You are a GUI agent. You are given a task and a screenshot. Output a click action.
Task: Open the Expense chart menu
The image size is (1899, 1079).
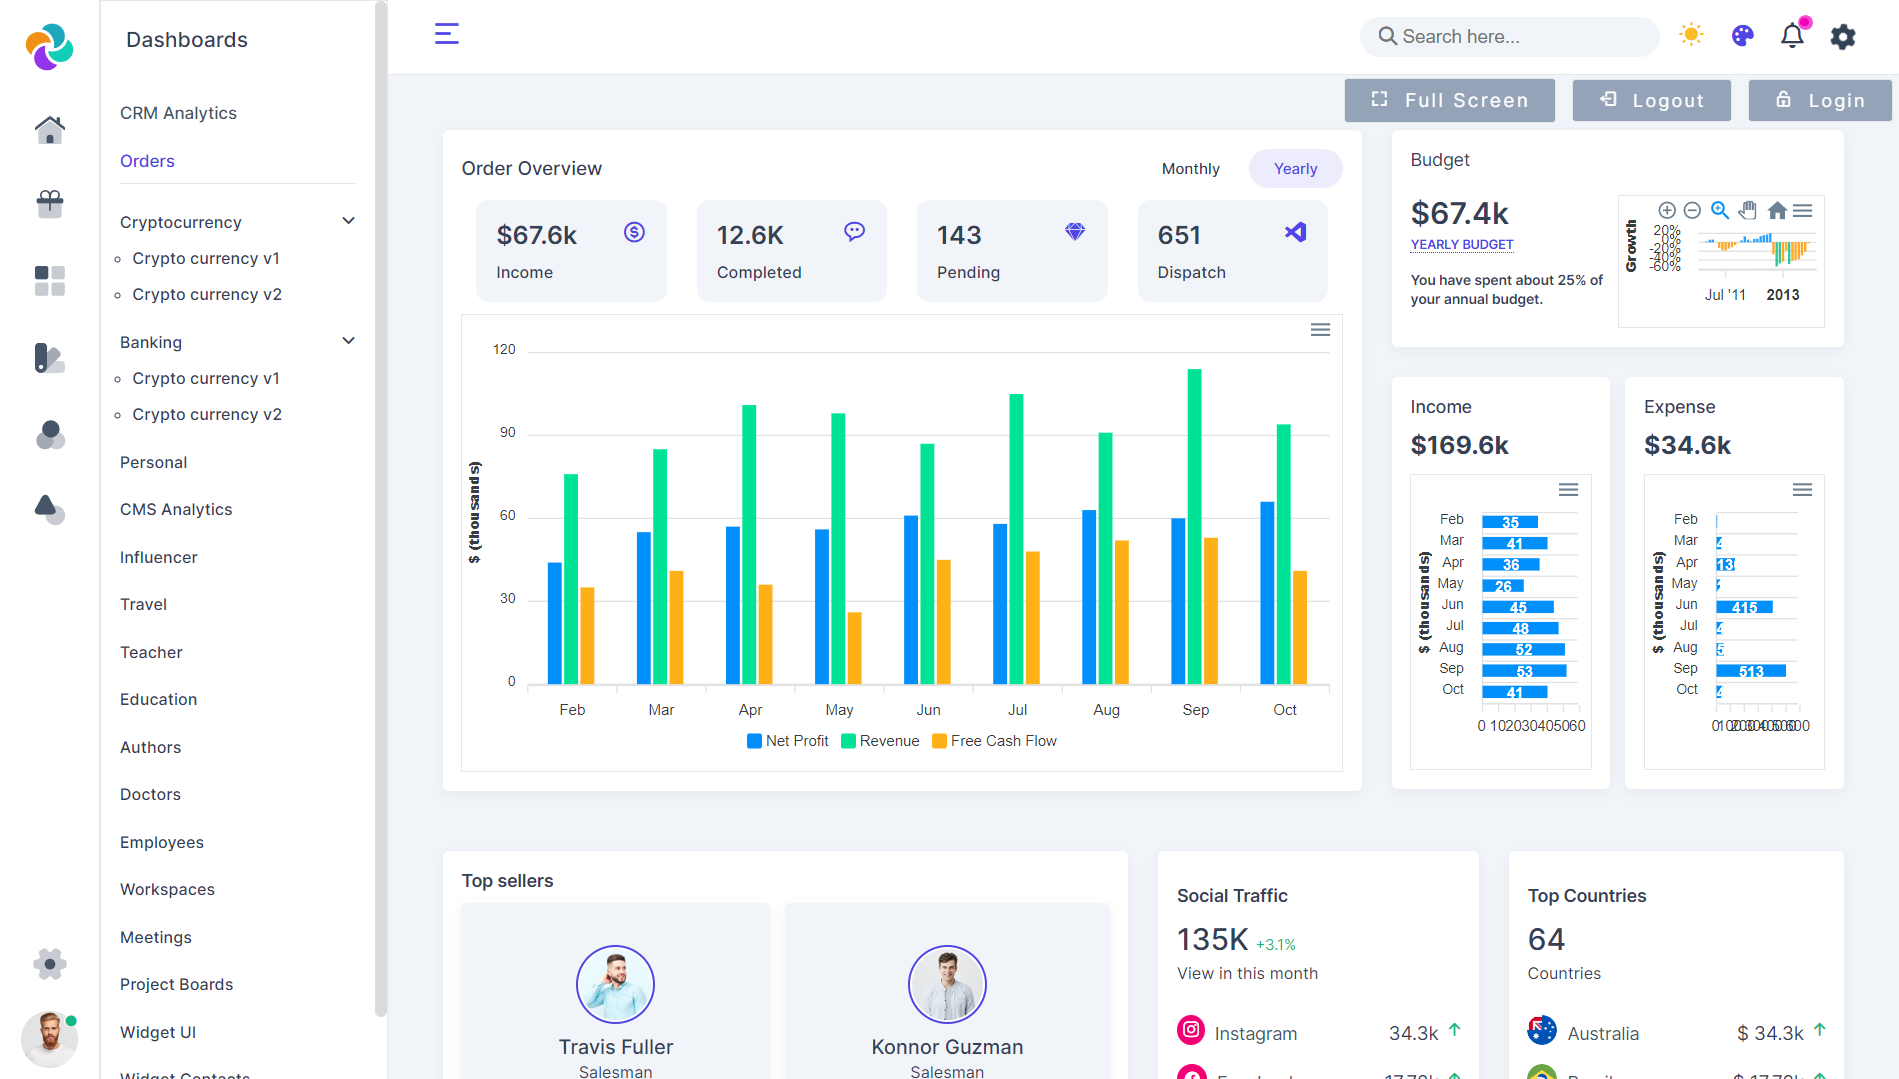tap(1802, 490)
